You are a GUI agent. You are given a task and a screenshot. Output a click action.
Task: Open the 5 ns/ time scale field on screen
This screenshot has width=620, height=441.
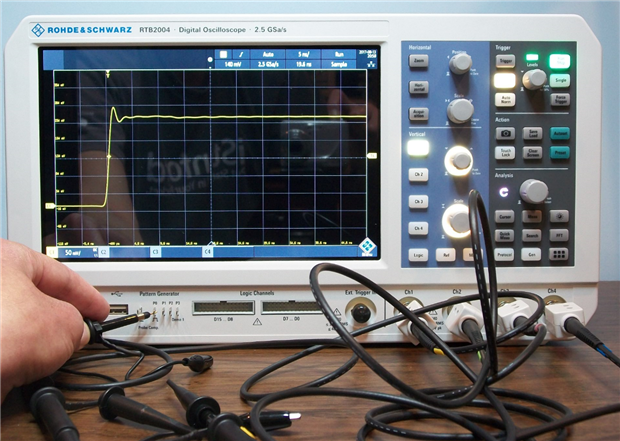(303, 55)
